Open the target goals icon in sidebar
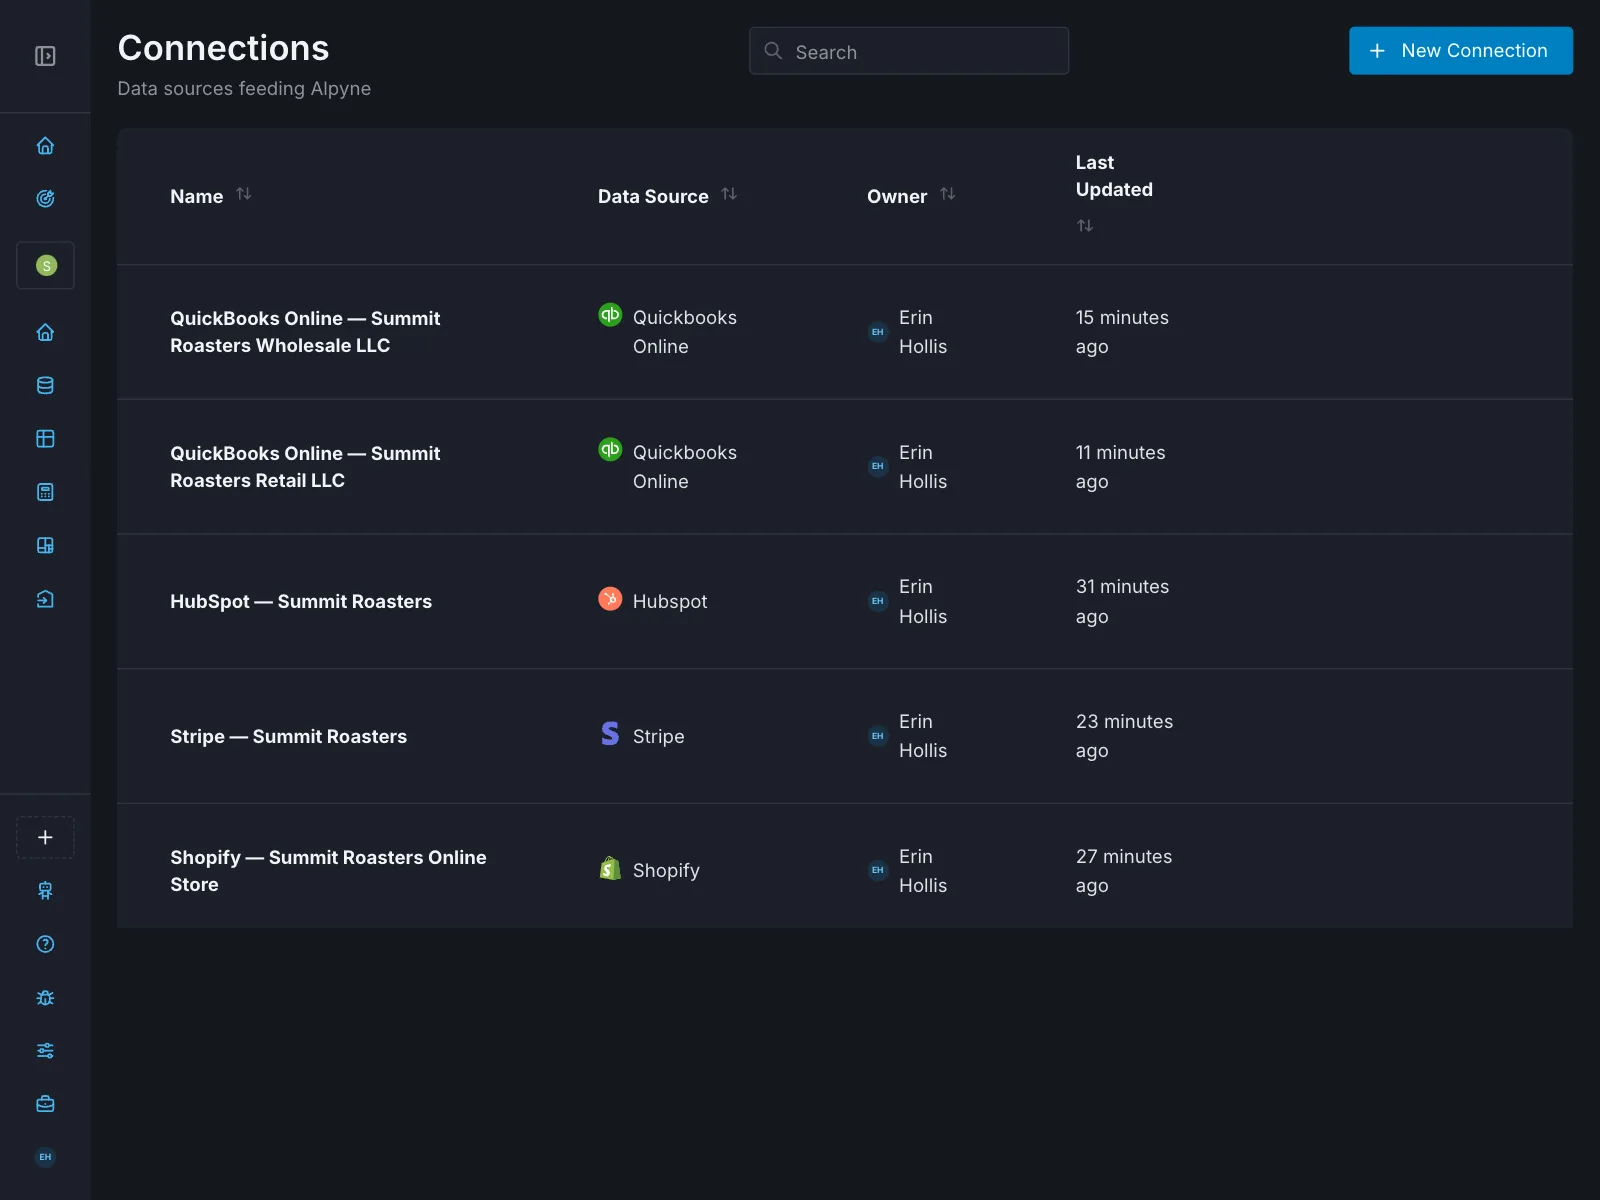Viewport: 1600px width, 1200px height. tap(45, 199)
